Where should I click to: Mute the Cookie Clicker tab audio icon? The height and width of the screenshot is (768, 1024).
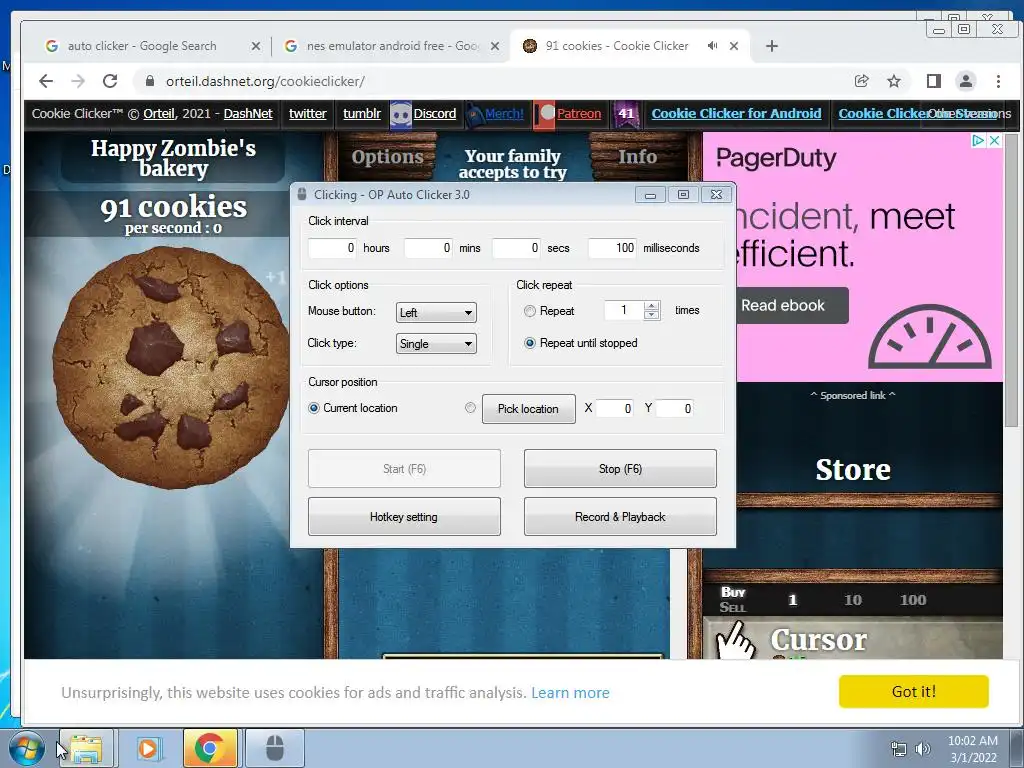point(712,46)
